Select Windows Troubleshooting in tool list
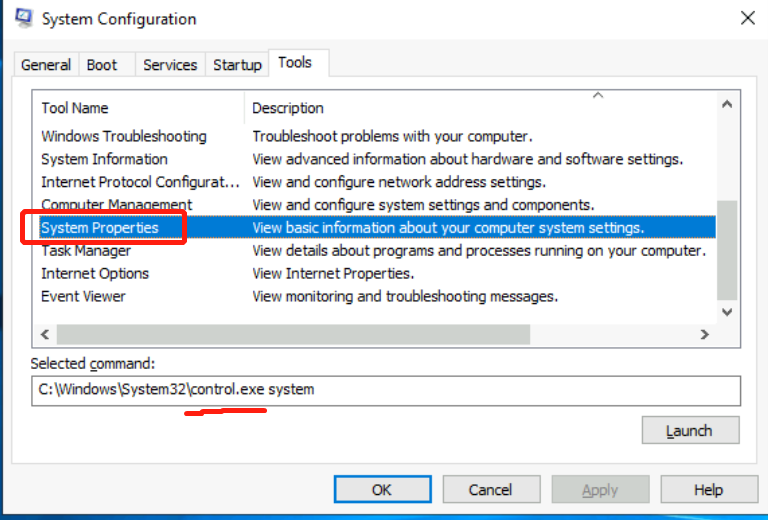Viewport: 768px width, 520px height. click(x=124, y=136)
